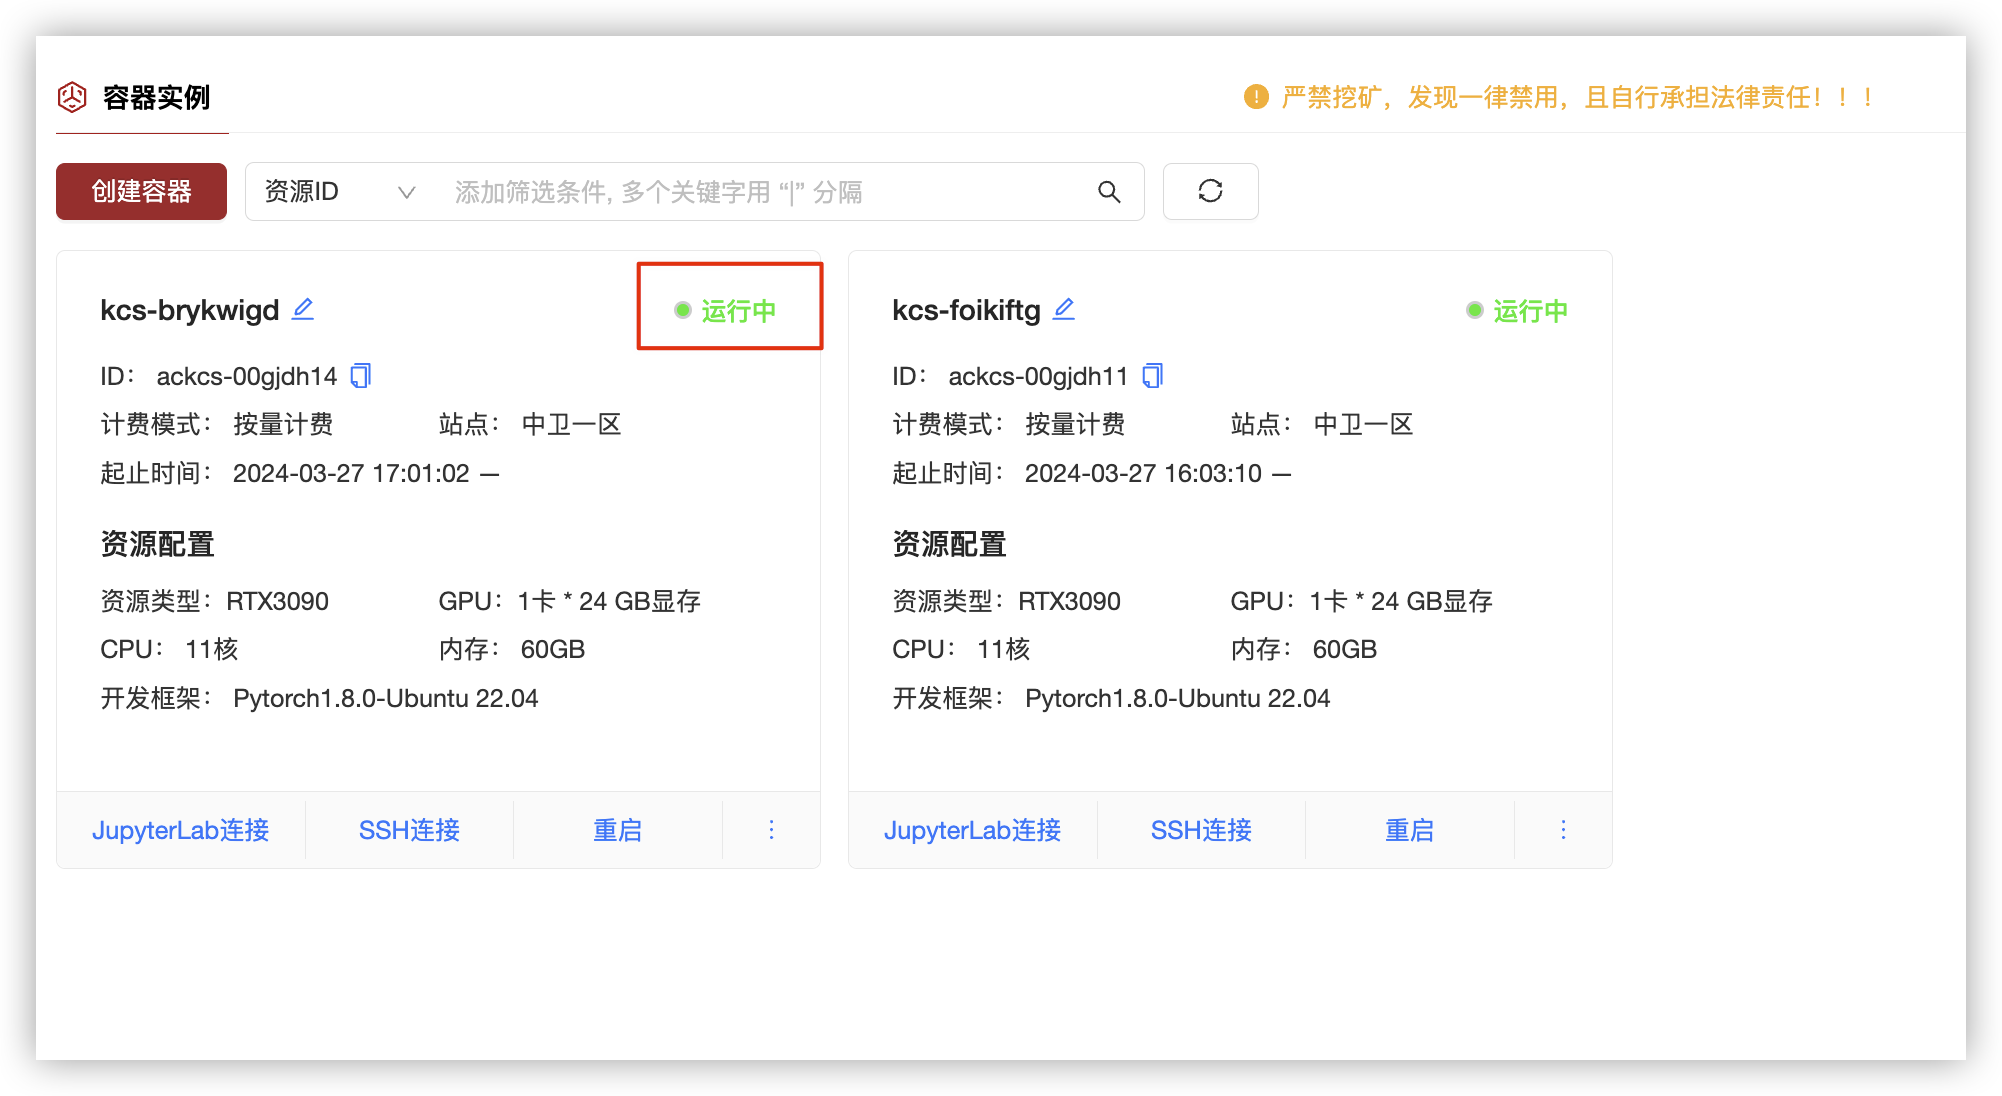Click RTX3090 resource type in kcs-brykwigd card
The height and width of the screenshot is (1096, 2002).
point(277,601)
